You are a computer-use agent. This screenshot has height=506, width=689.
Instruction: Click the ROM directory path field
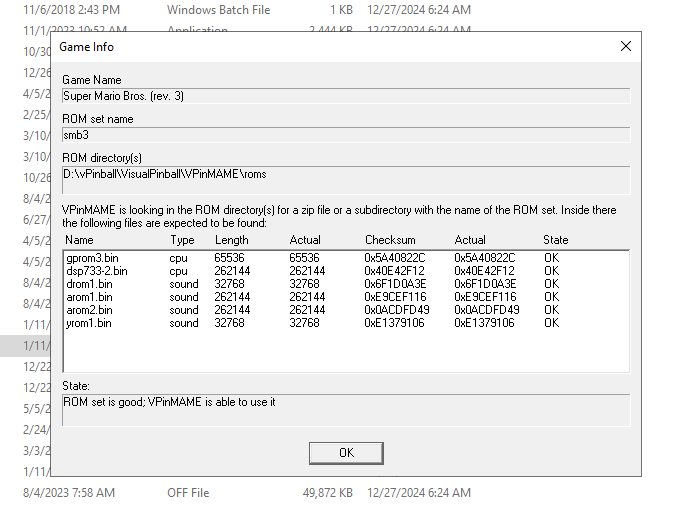(346, 180)
